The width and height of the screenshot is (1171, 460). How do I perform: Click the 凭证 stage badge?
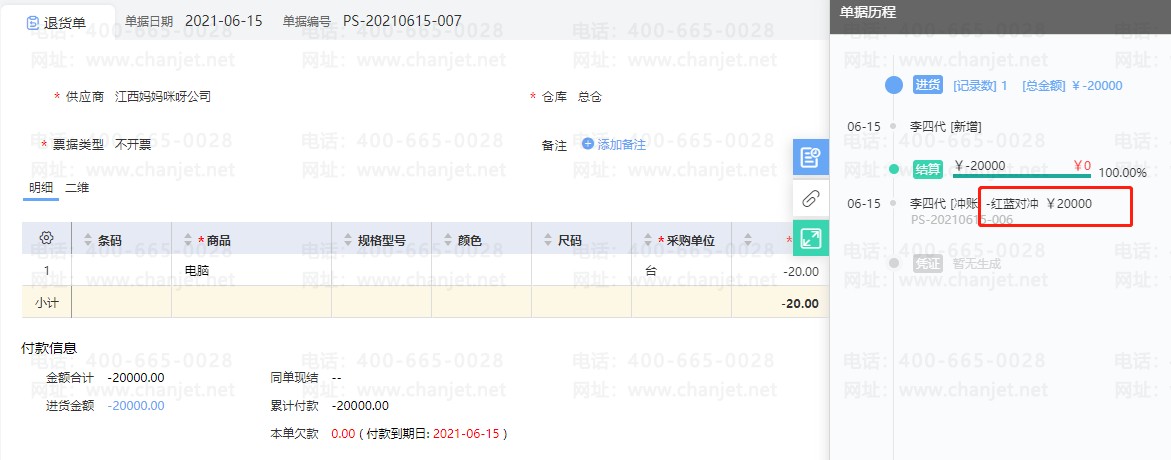click(928, 263)
